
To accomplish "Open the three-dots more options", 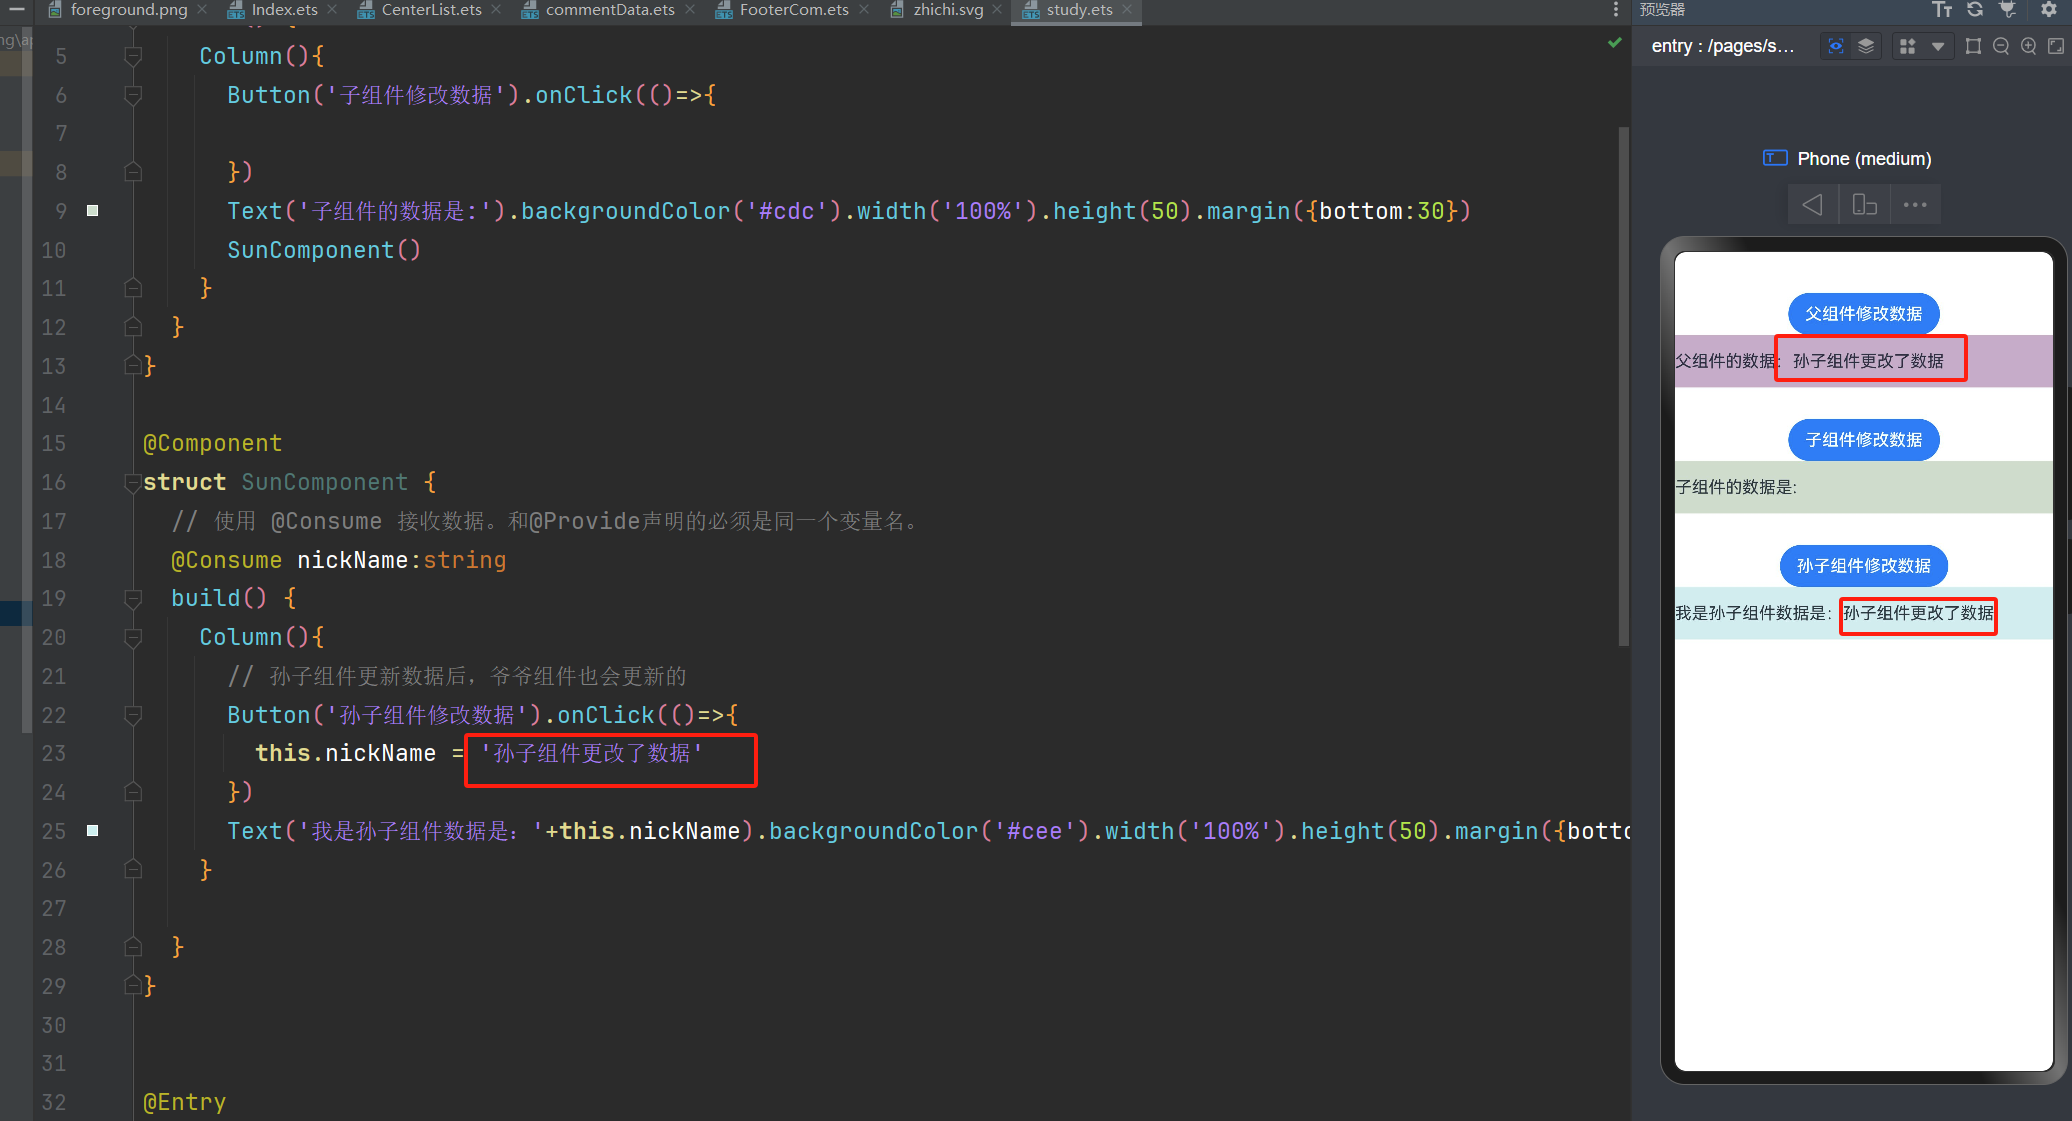I will coord(1915,205).
